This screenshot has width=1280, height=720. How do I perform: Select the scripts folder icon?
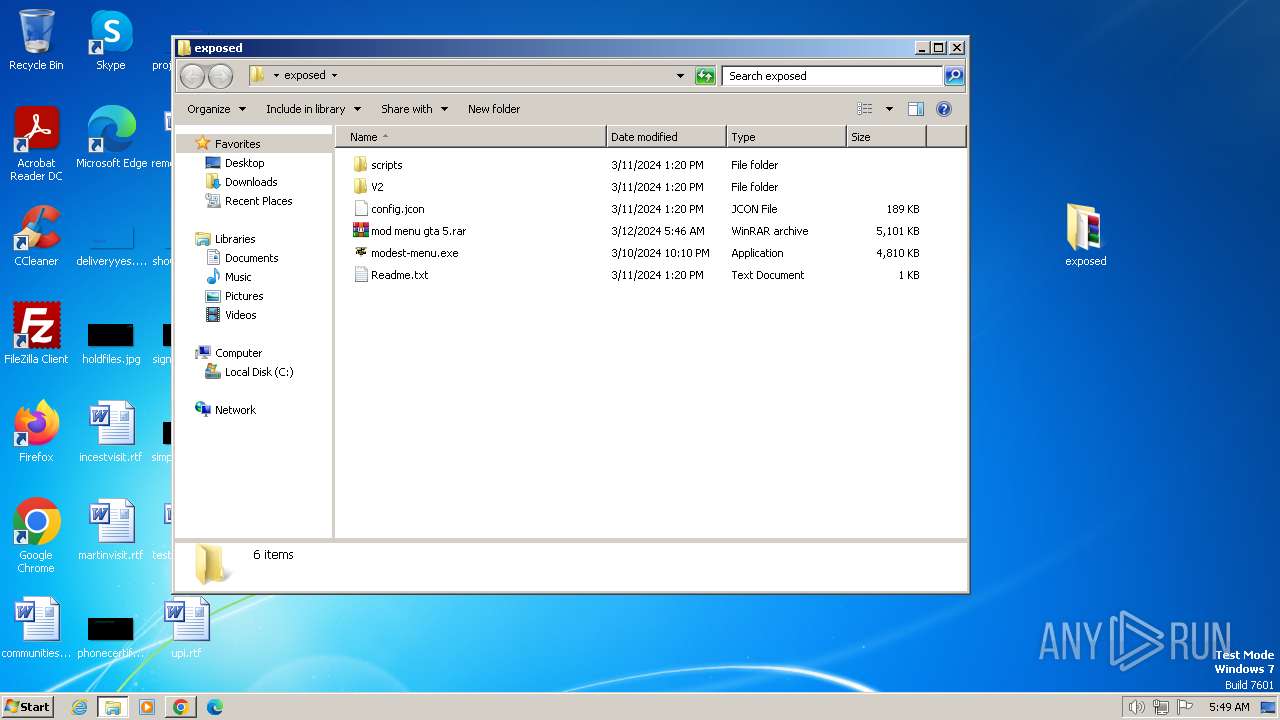pyautogui.click(x=361, y=165)
